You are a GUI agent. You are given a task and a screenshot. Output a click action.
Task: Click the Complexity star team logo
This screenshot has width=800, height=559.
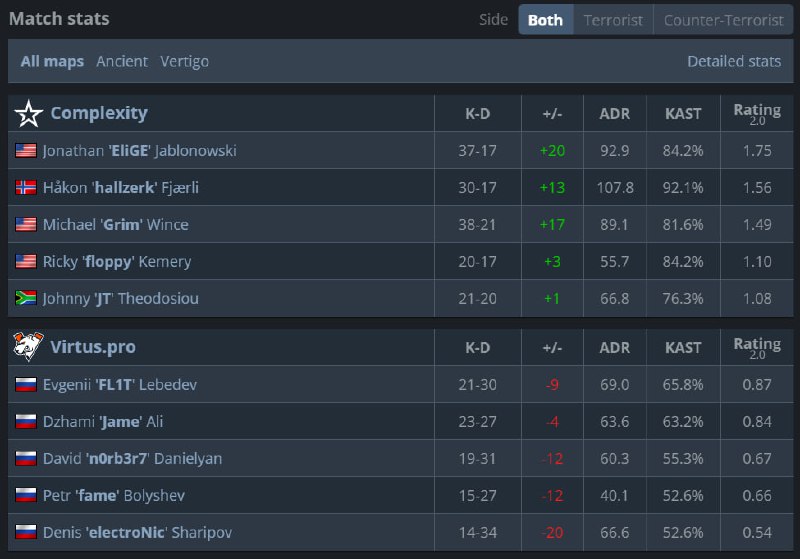[29, 114]
